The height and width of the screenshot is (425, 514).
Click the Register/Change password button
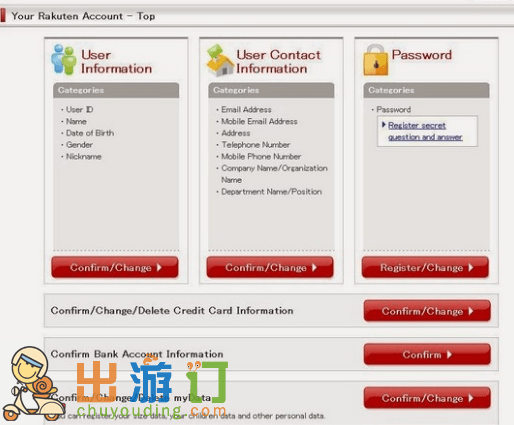point(425,267)
